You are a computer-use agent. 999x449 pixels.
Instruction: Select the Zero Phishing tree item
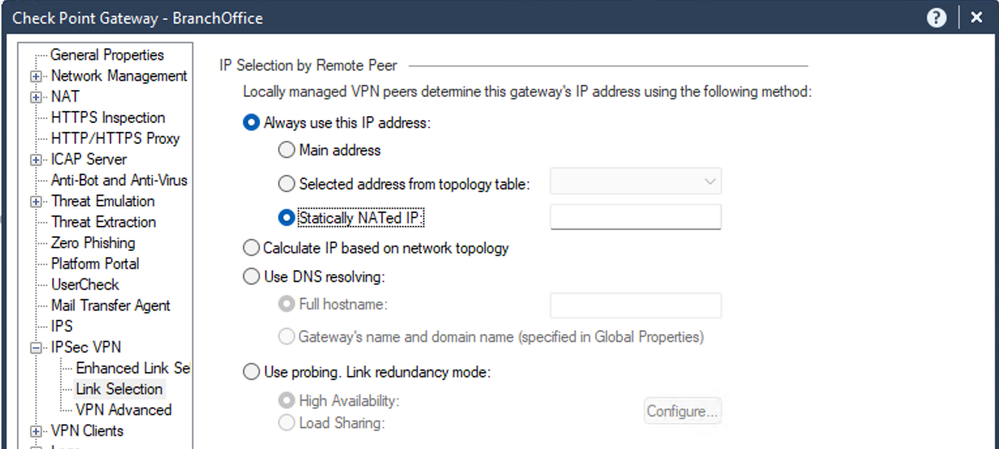93,243
